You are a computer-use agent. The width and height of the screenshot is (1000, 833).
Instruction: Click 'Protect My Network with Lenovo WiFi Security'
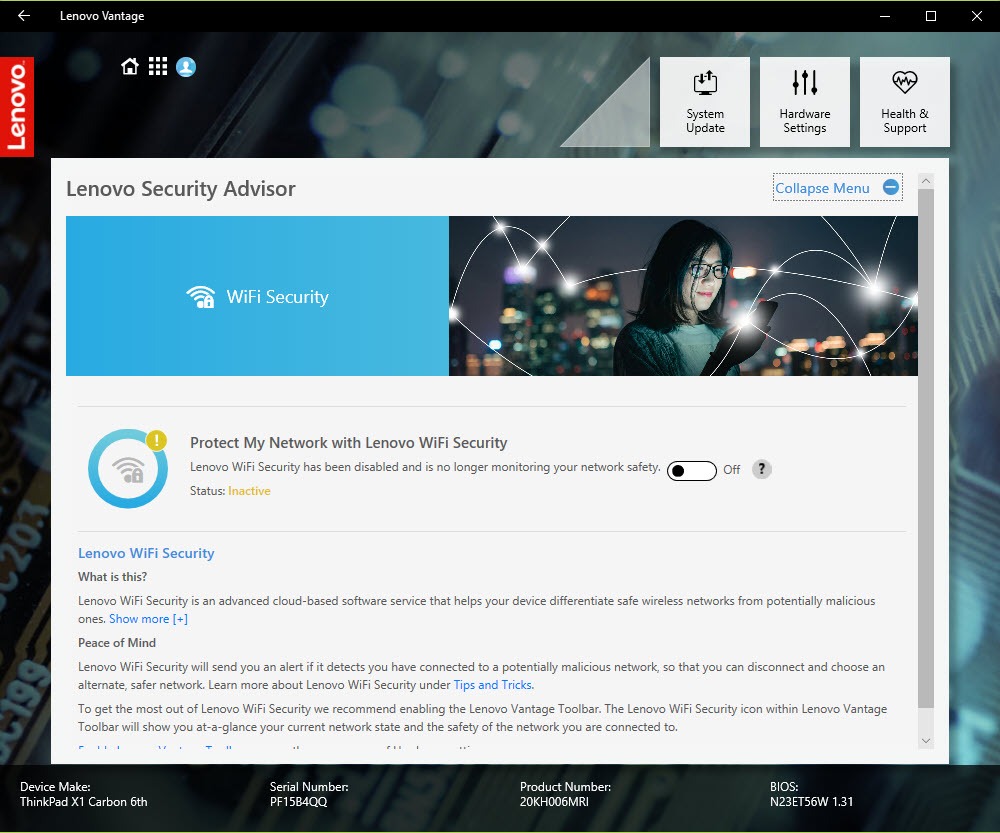pyautogui.click(x=348, y=443)
